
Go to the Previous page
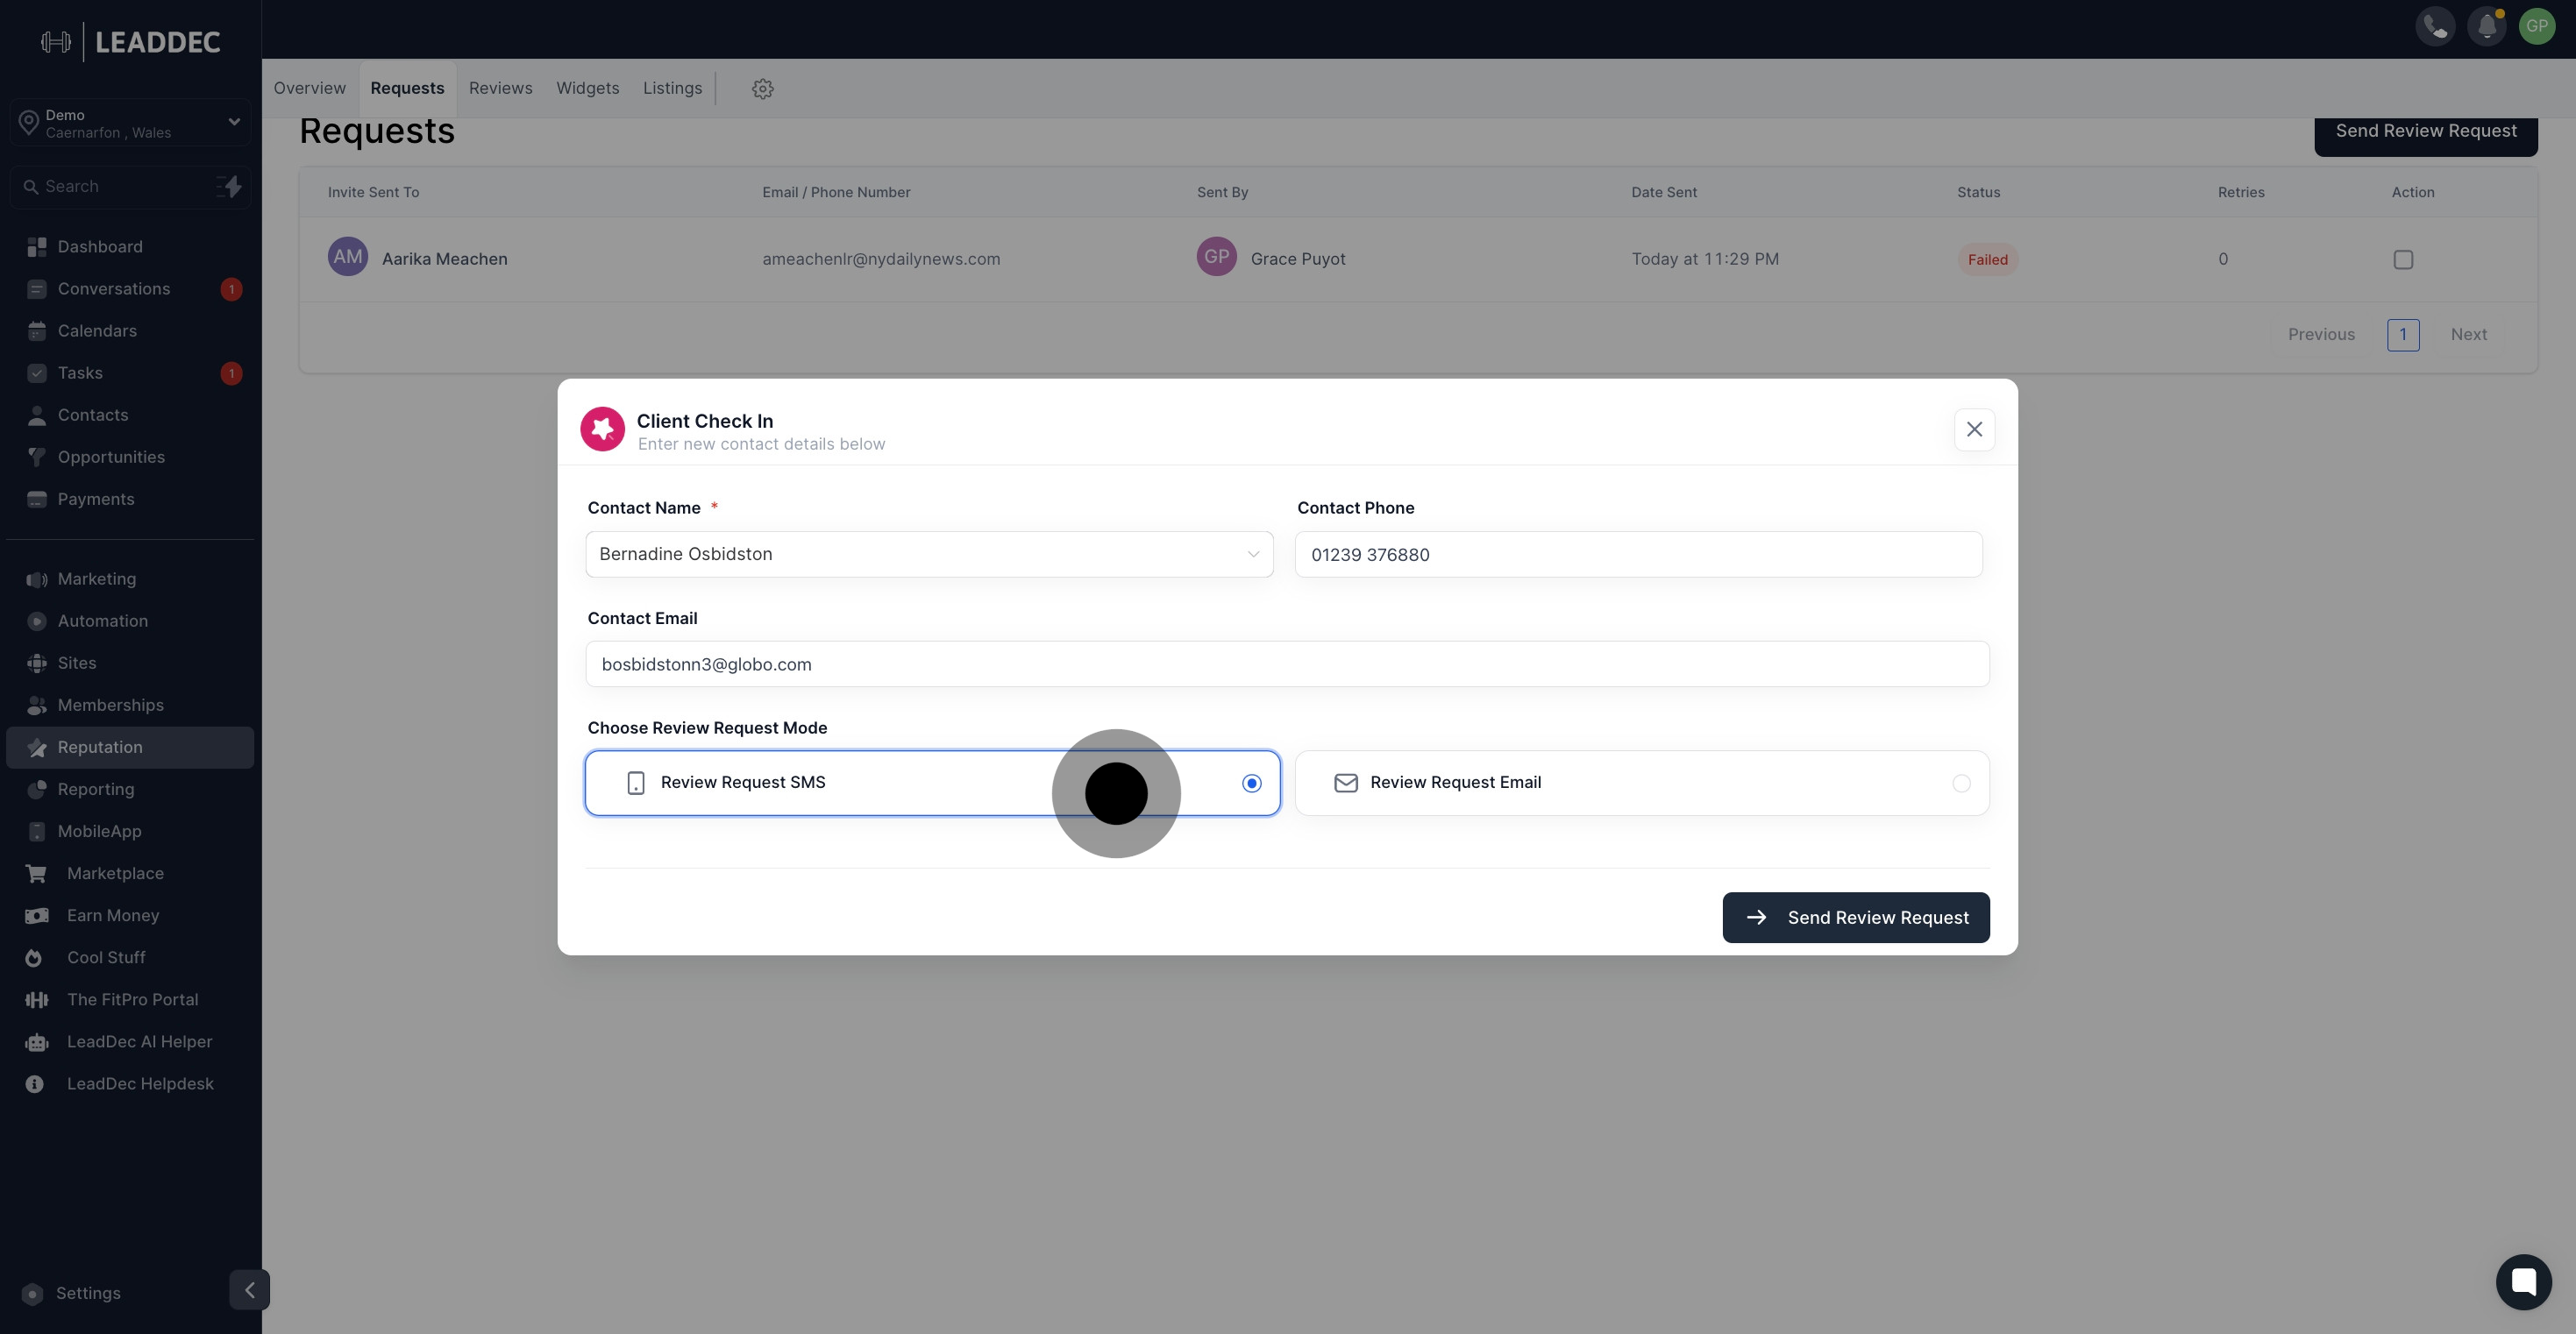pos(2321,335)
